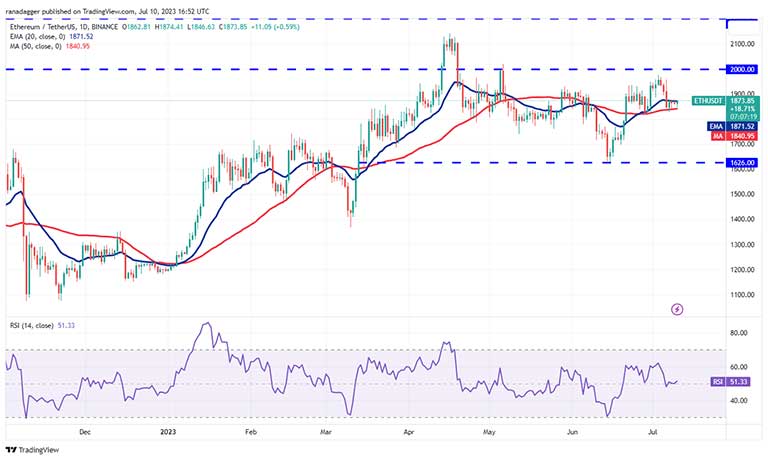Click 1200.00 on the price axis

pyautogui.click(x=742, y=269)
